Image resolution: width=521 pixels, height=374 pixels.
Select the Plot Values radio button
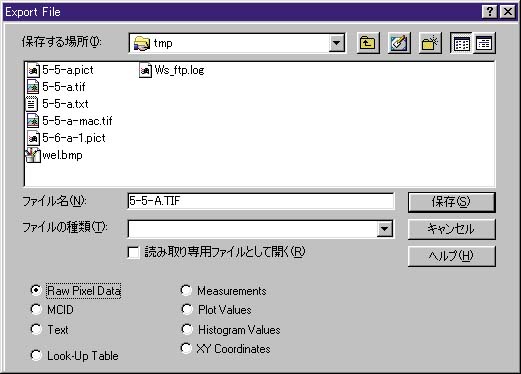[x=187, y=310]
